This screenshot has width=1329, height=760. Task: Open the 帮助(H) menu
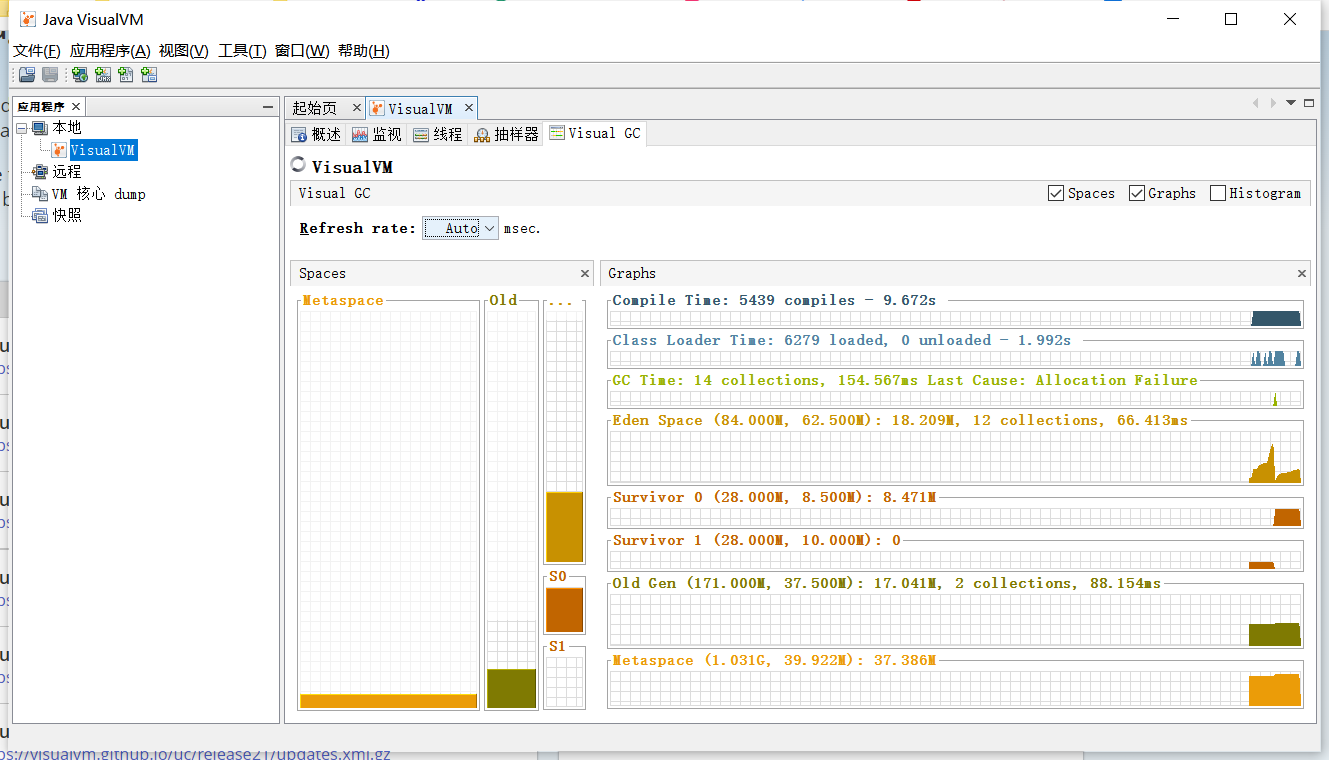click(x=364, y=51)
